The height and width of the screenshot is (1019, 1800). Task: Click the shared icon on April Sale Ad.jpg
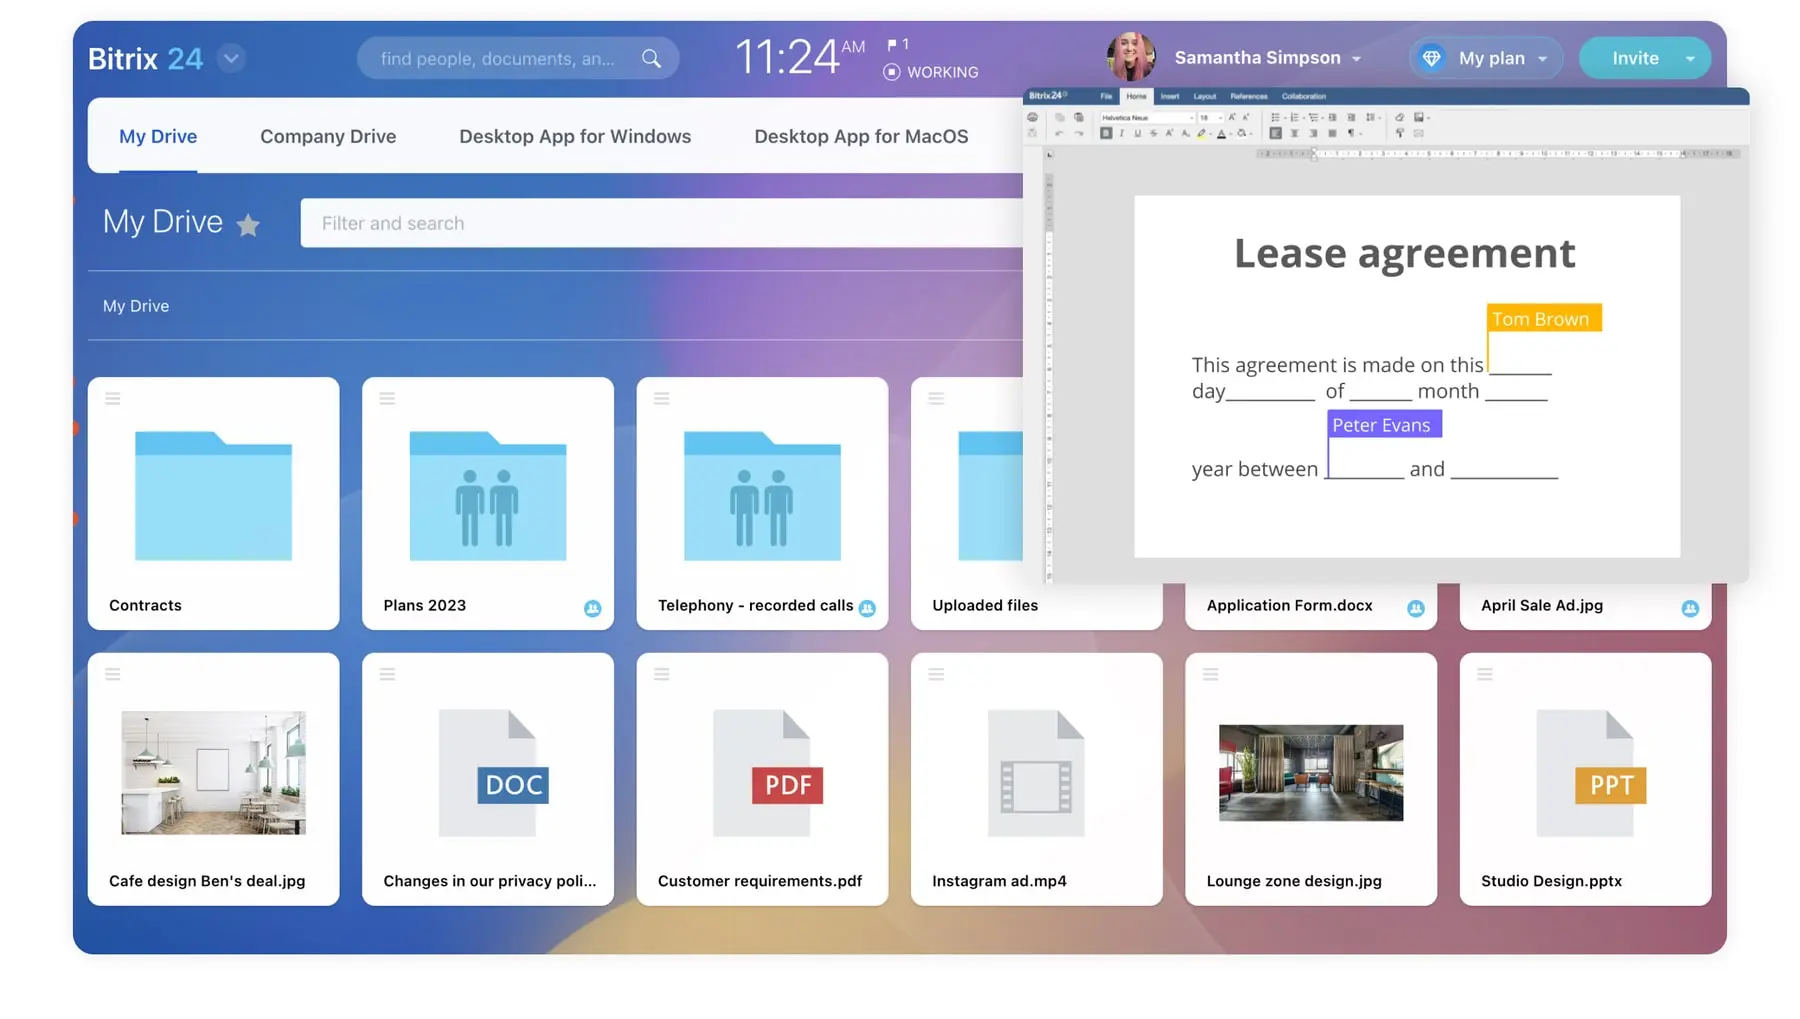tap(1689, 608)
